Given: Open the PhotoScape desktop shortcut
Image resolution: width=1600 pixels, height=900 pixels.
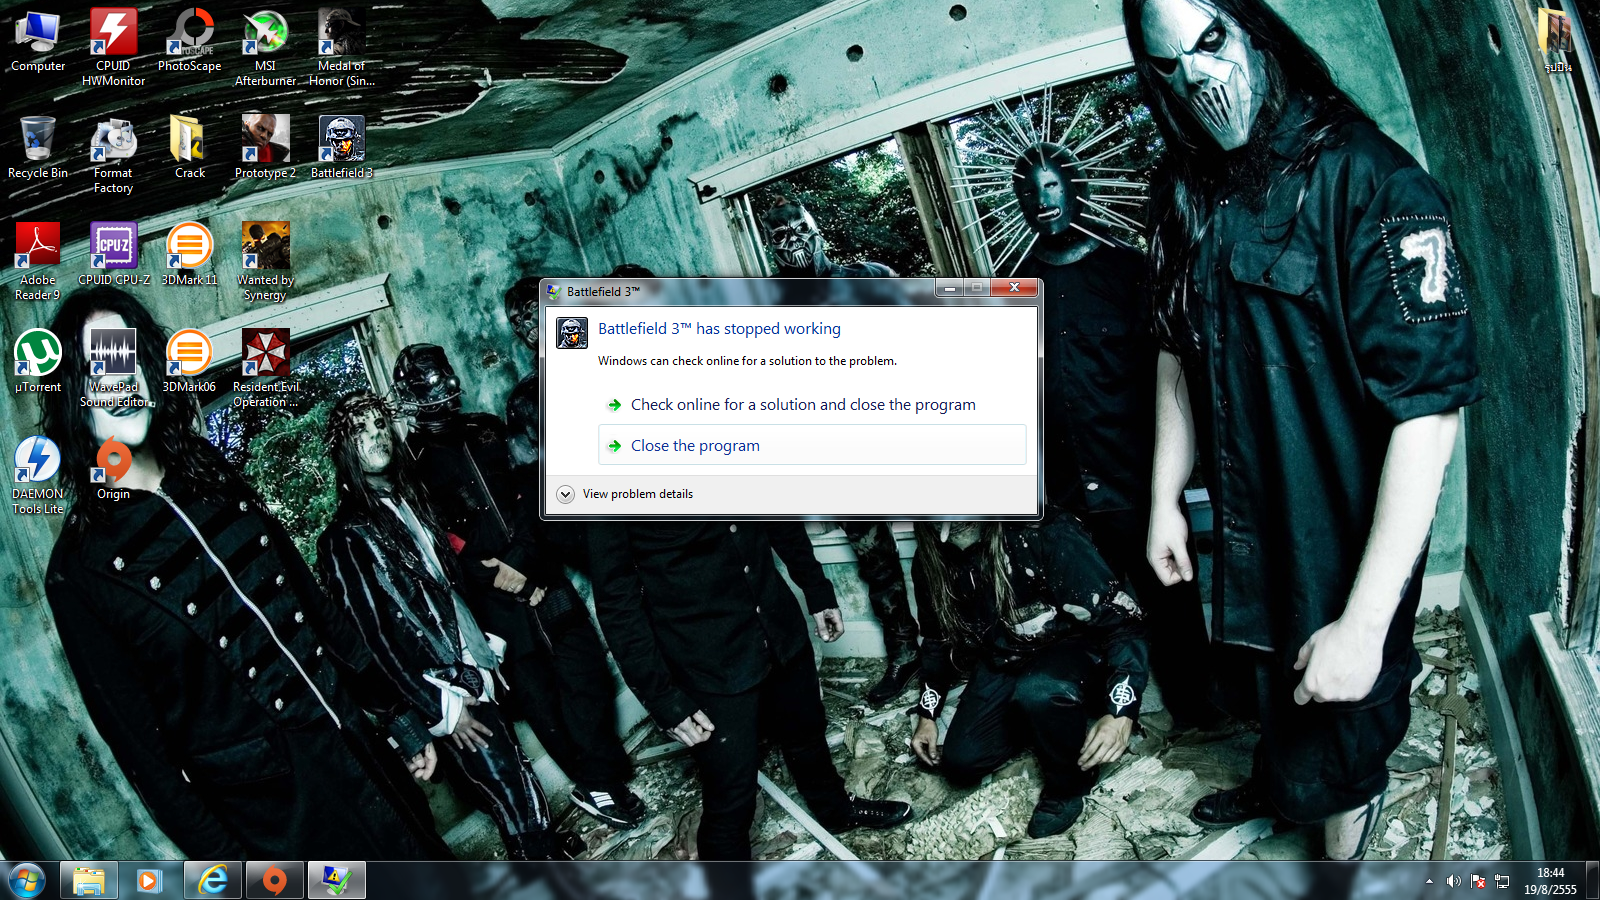Looking at the screenshot, I should click(x=189, y=40).
